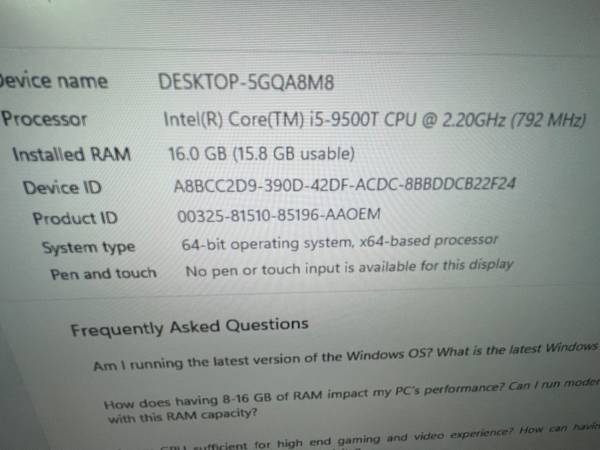Select Product ID 00325-81510-85196-AAOEM
Screen dimensions: 600x450
point(279,215)
